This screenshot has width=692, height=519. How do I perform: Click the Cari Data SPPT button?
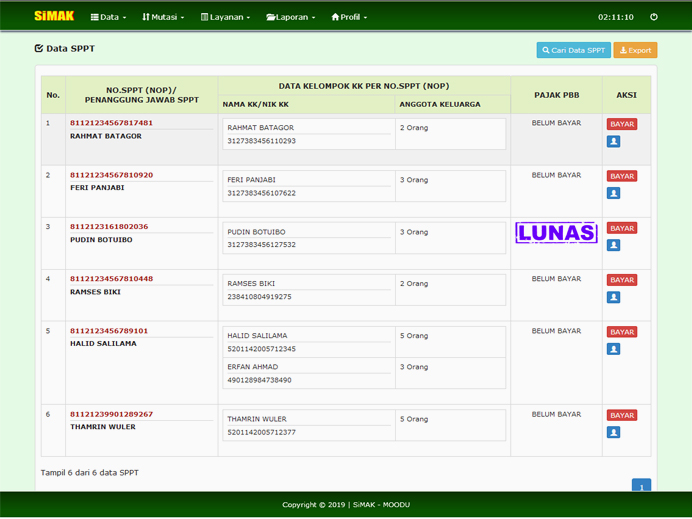573,50
